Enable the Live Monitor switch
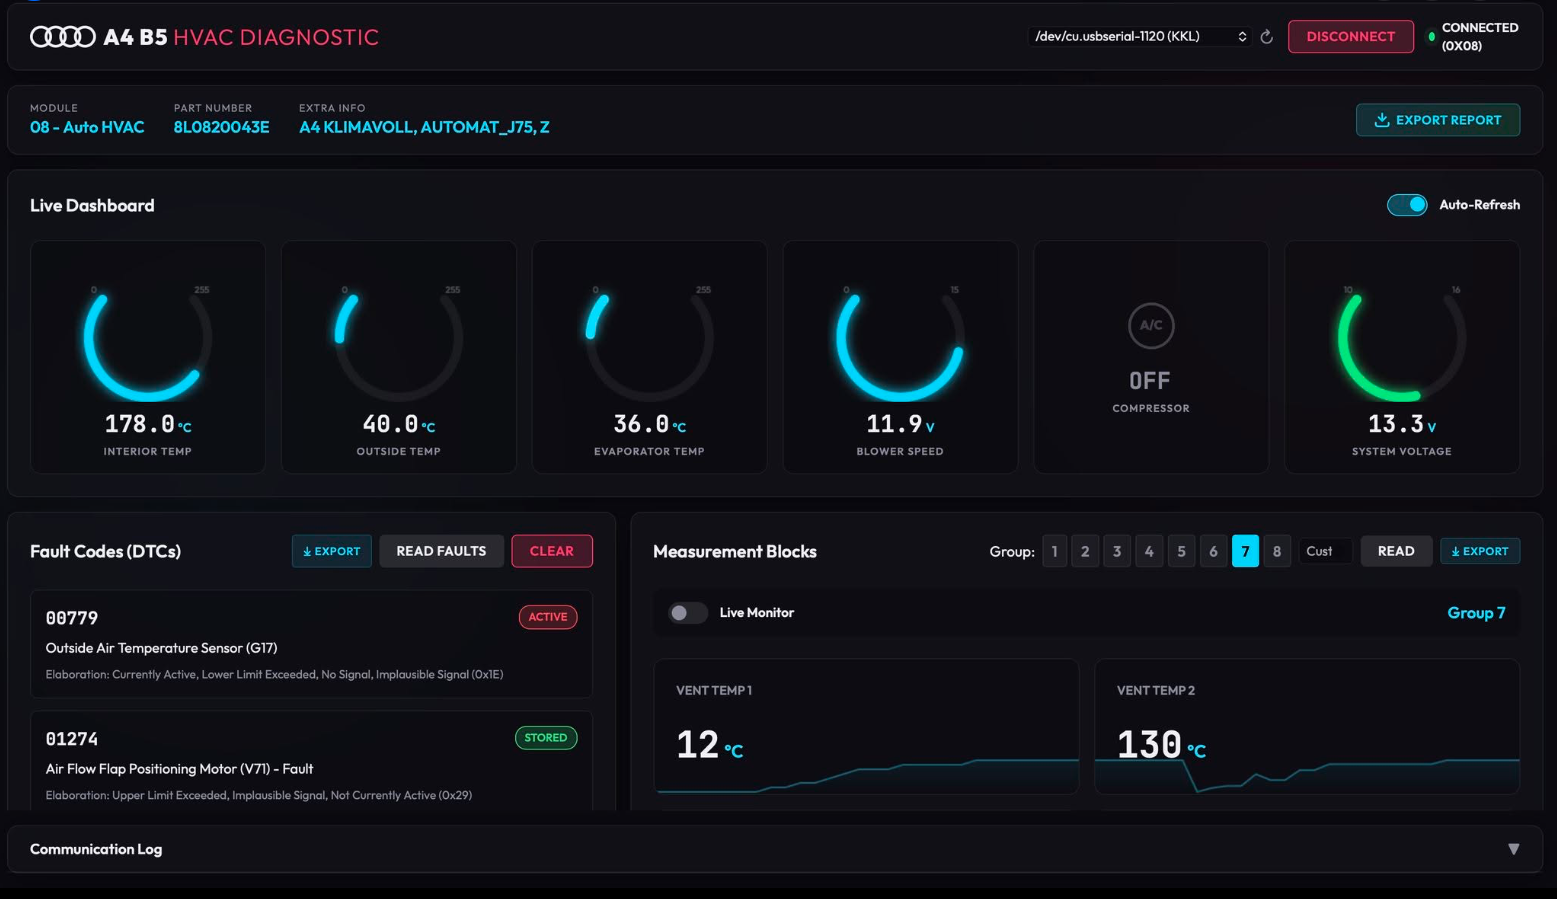The width and height of the screenshot is (1557, 899). click(687, 613)
